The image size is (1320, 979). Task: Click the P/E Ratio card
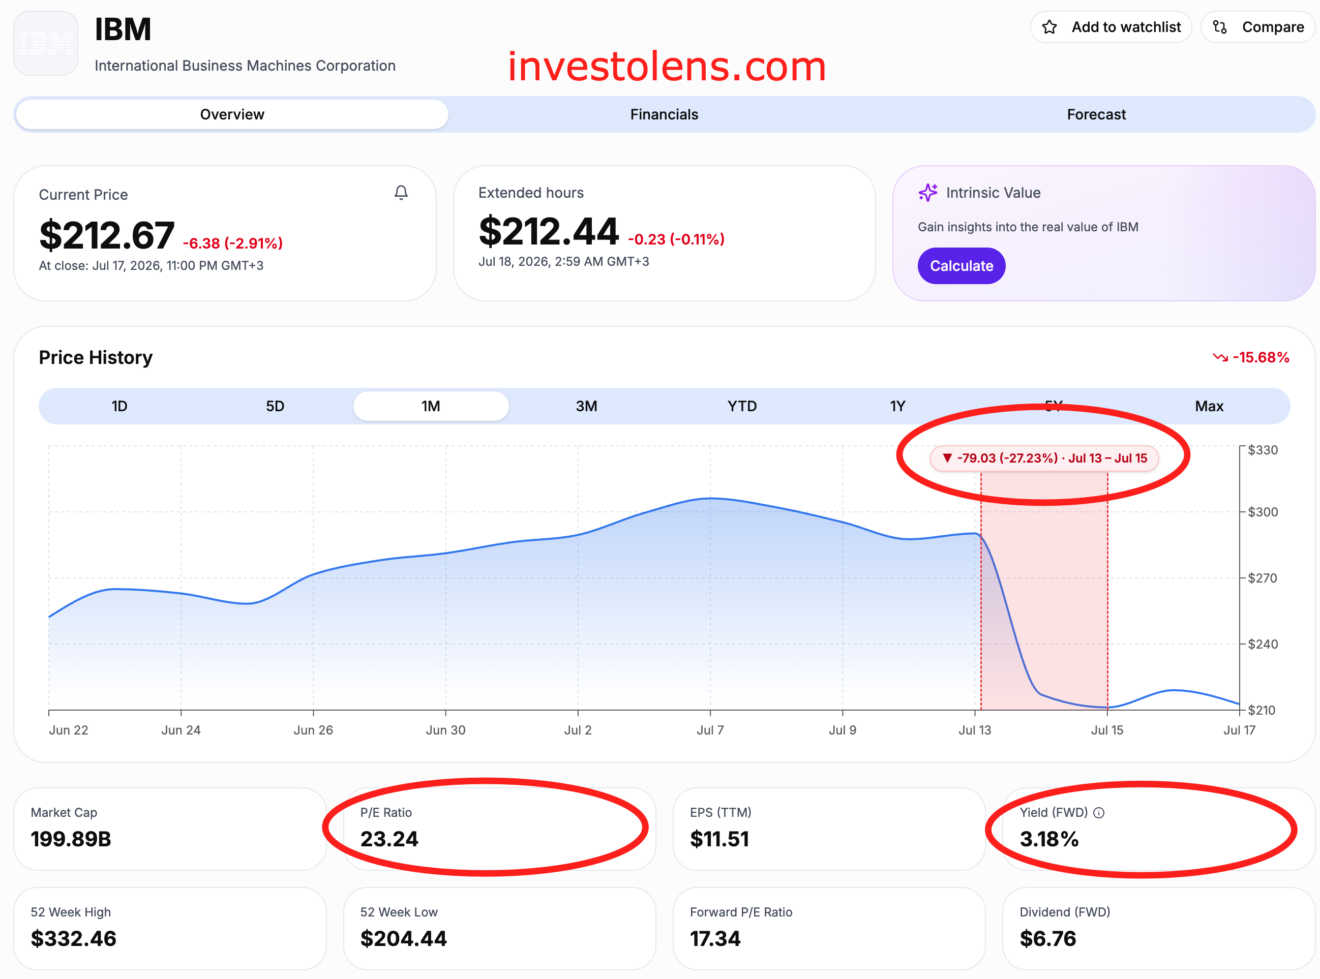(x=499, y=828)
